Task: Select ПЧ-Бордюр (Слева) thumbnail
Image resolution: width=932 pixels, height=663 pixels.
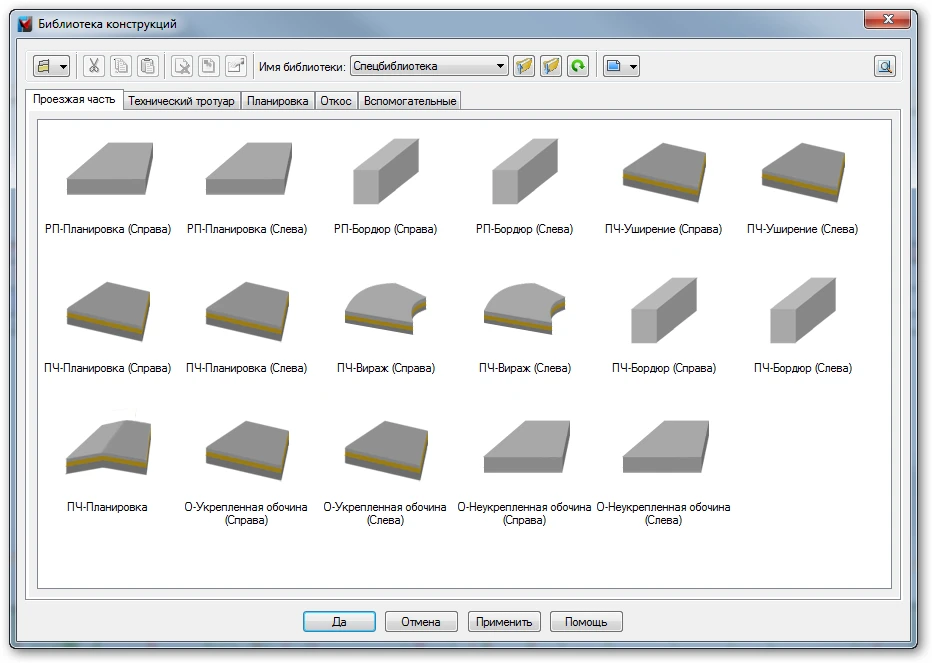Action: tap(803, 310)
